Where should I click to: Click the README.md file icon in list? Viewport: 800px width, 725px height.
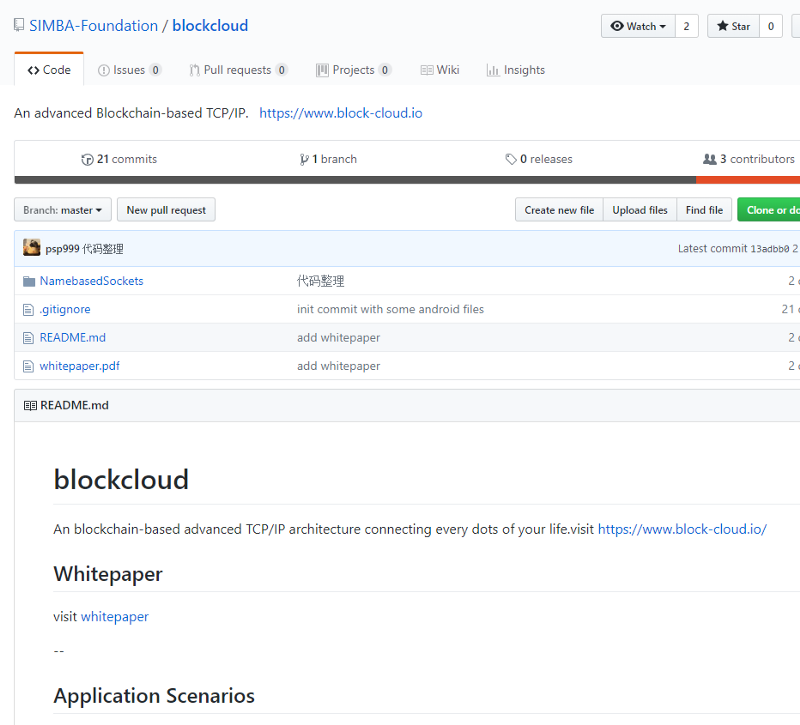pos(29,338)
